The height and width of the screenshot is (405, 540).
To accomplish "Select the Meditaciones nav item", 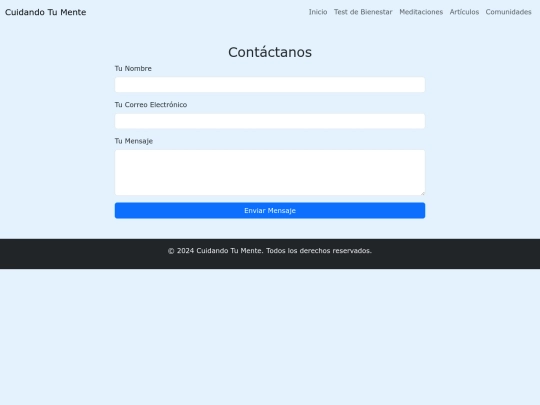I will point(421,12).
